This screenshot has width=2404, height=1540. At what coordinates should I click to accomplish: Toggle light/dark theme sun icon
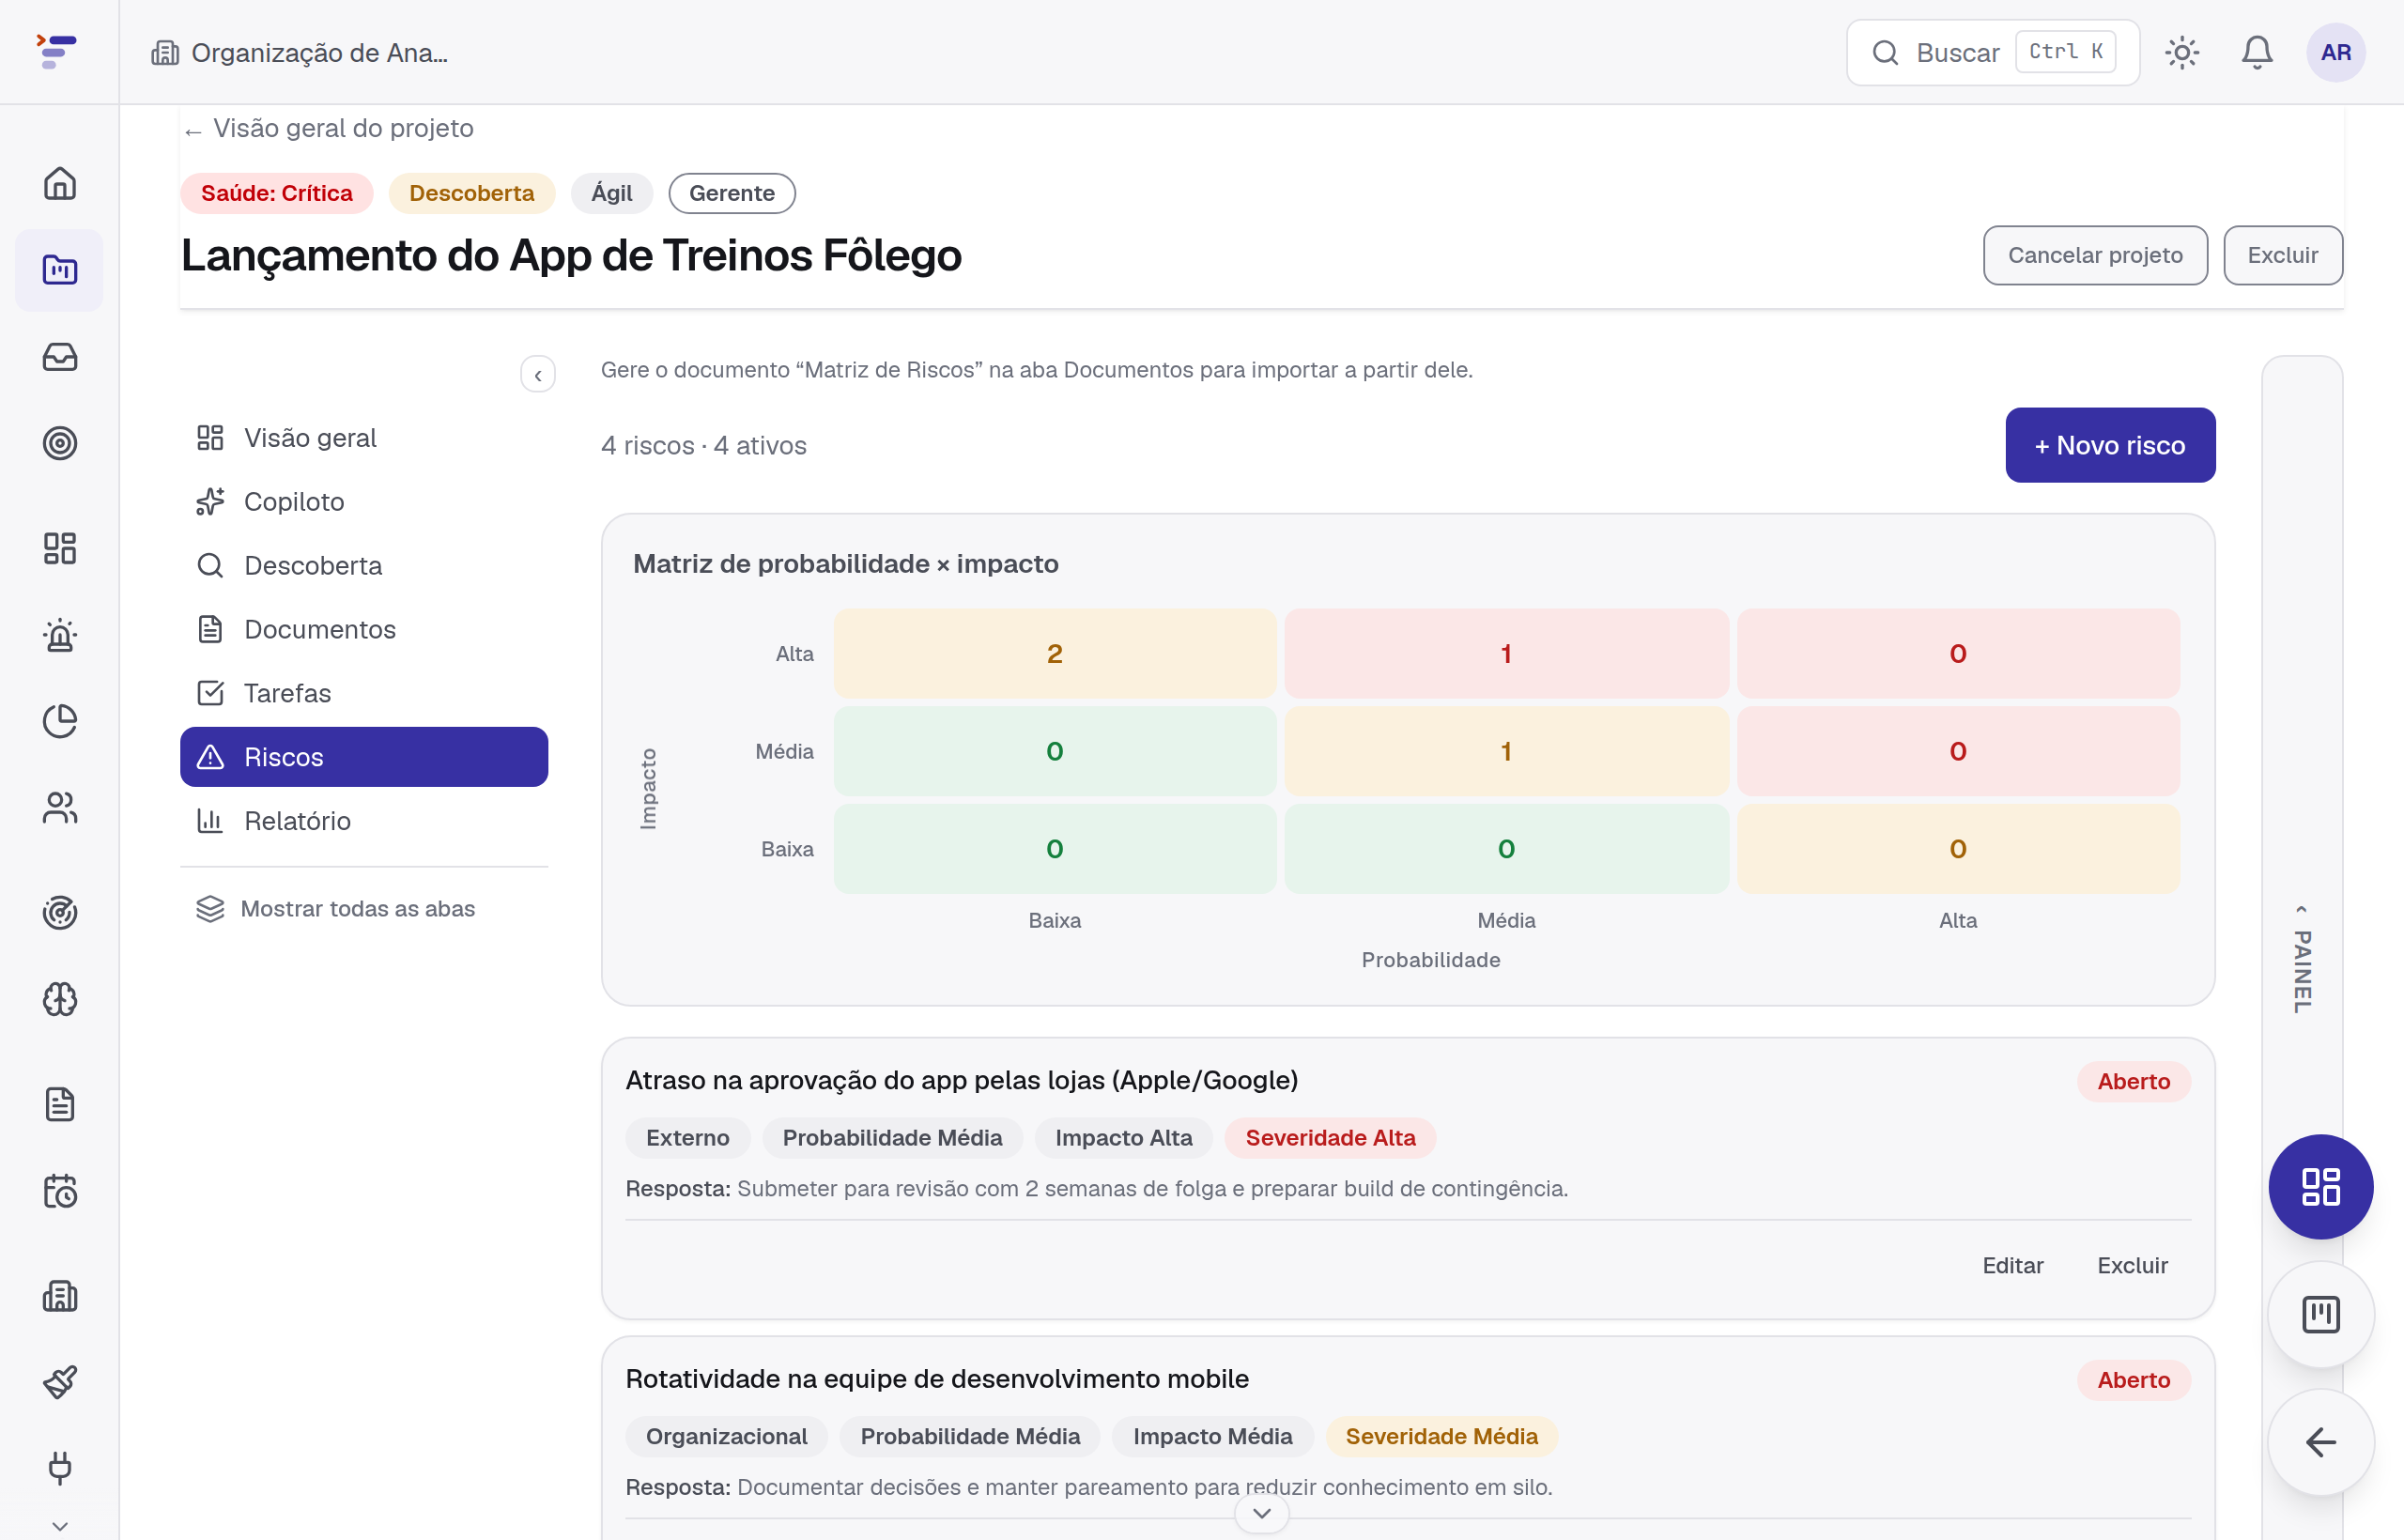2181,52
